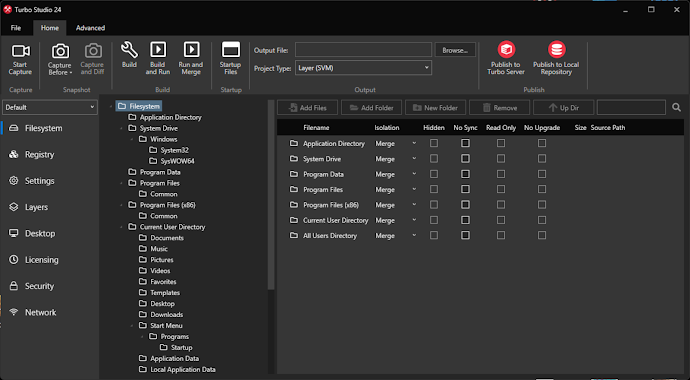Toggle No Upgrade checkbox for Program Files row

(542, 190)
